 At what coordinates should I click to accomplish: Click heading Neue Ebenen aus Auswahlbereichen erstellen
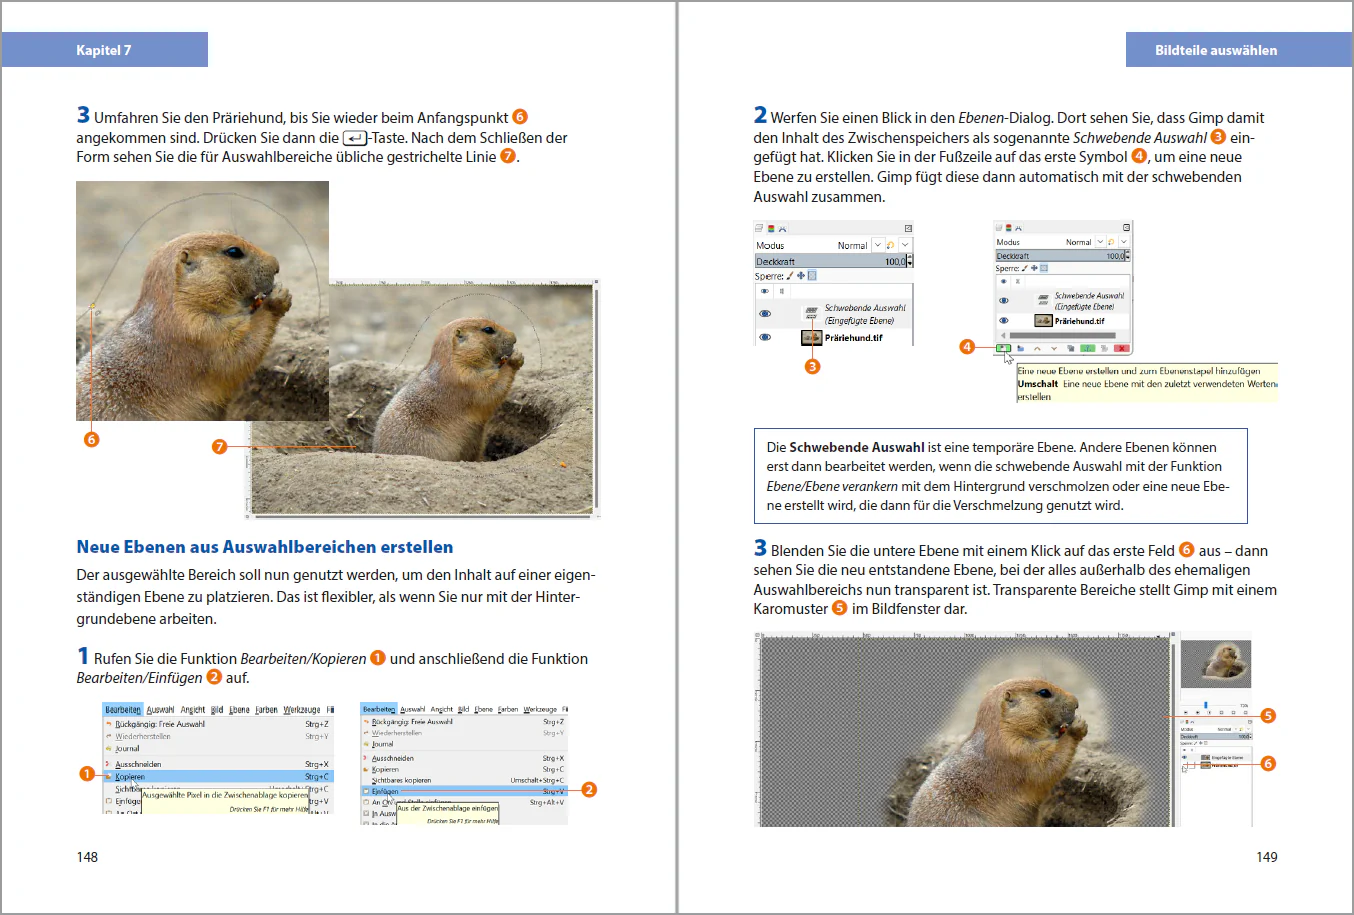(265, 547)
